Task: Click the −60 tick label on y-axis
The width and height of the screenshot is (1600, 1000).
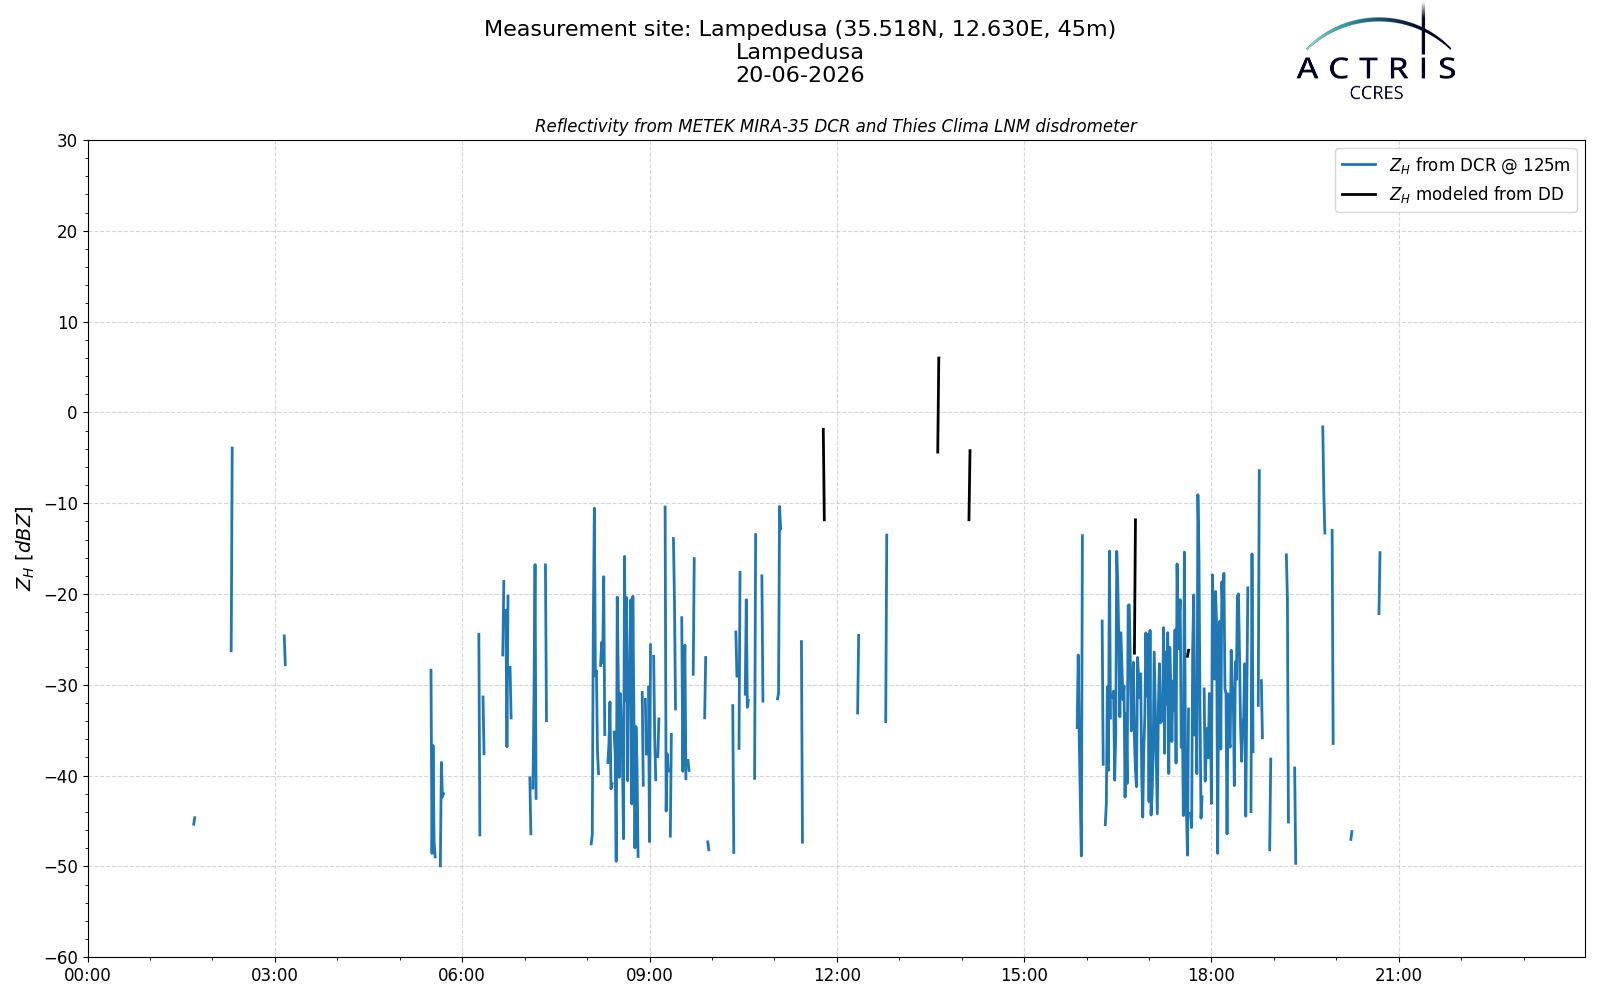Action: pos(60,958)
